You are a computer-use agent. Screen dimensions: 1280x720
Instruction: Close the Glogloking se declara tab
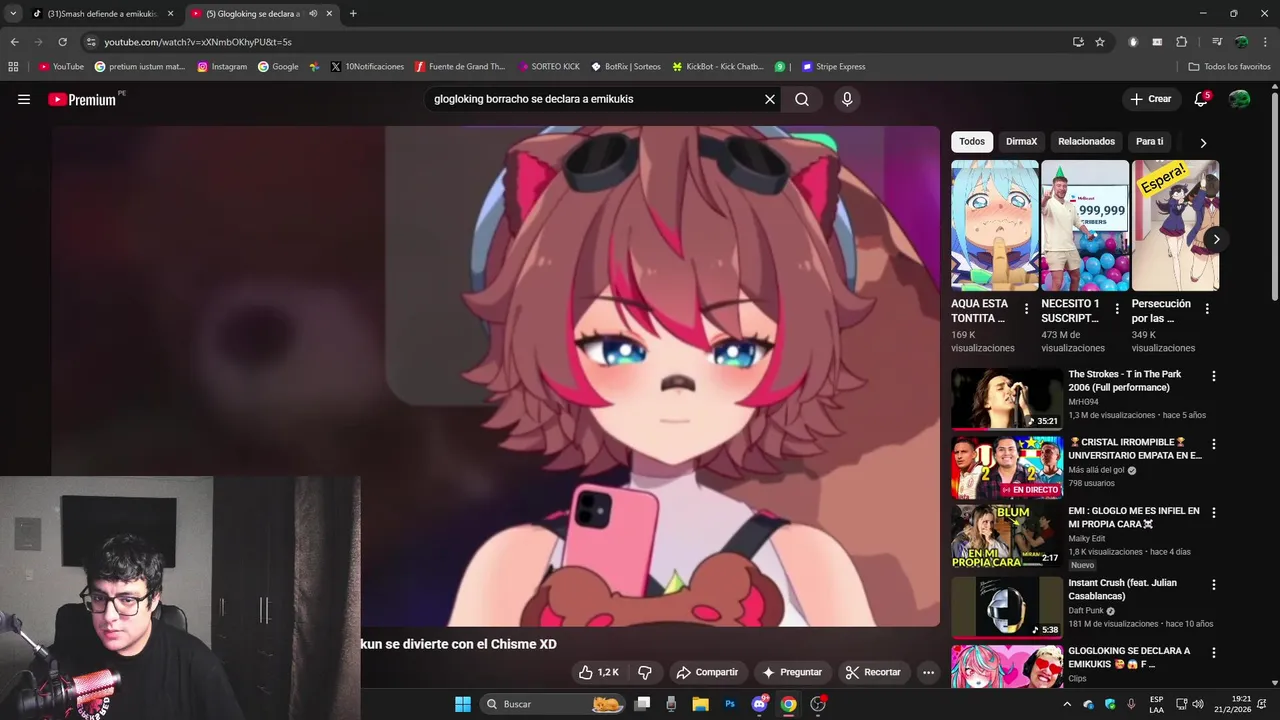coord(329,14)
